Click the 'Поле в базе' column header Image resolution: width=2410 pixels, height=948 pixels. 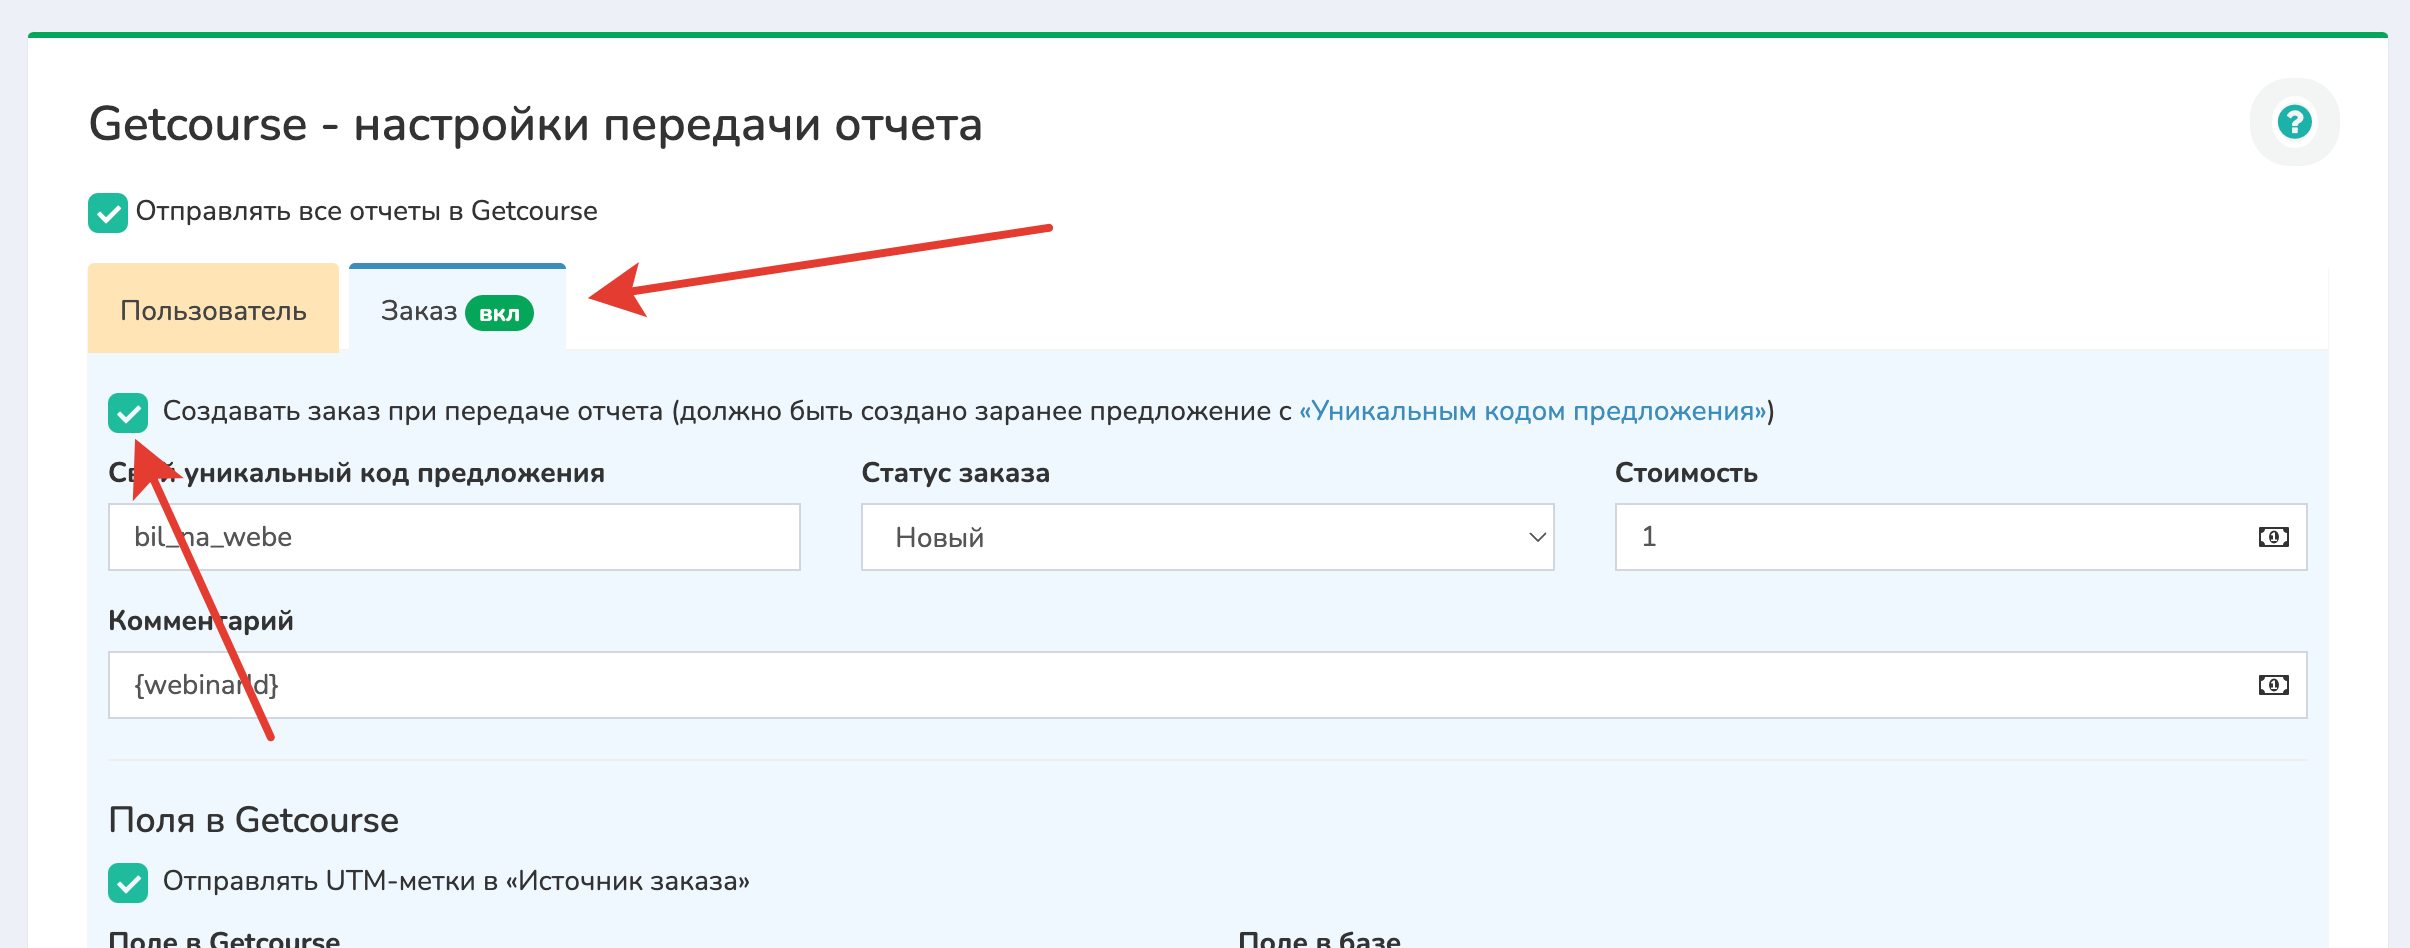tap(1319, 938)
